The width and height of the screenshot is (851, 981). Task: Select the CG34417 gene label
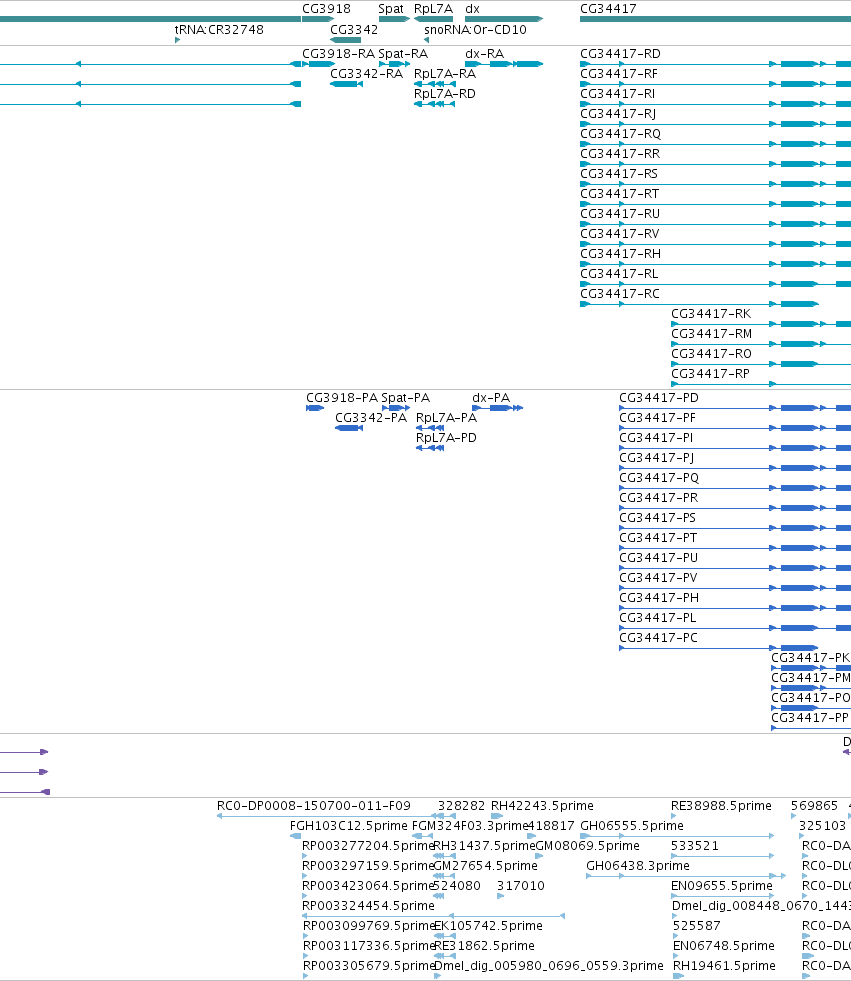coord(608,9)
